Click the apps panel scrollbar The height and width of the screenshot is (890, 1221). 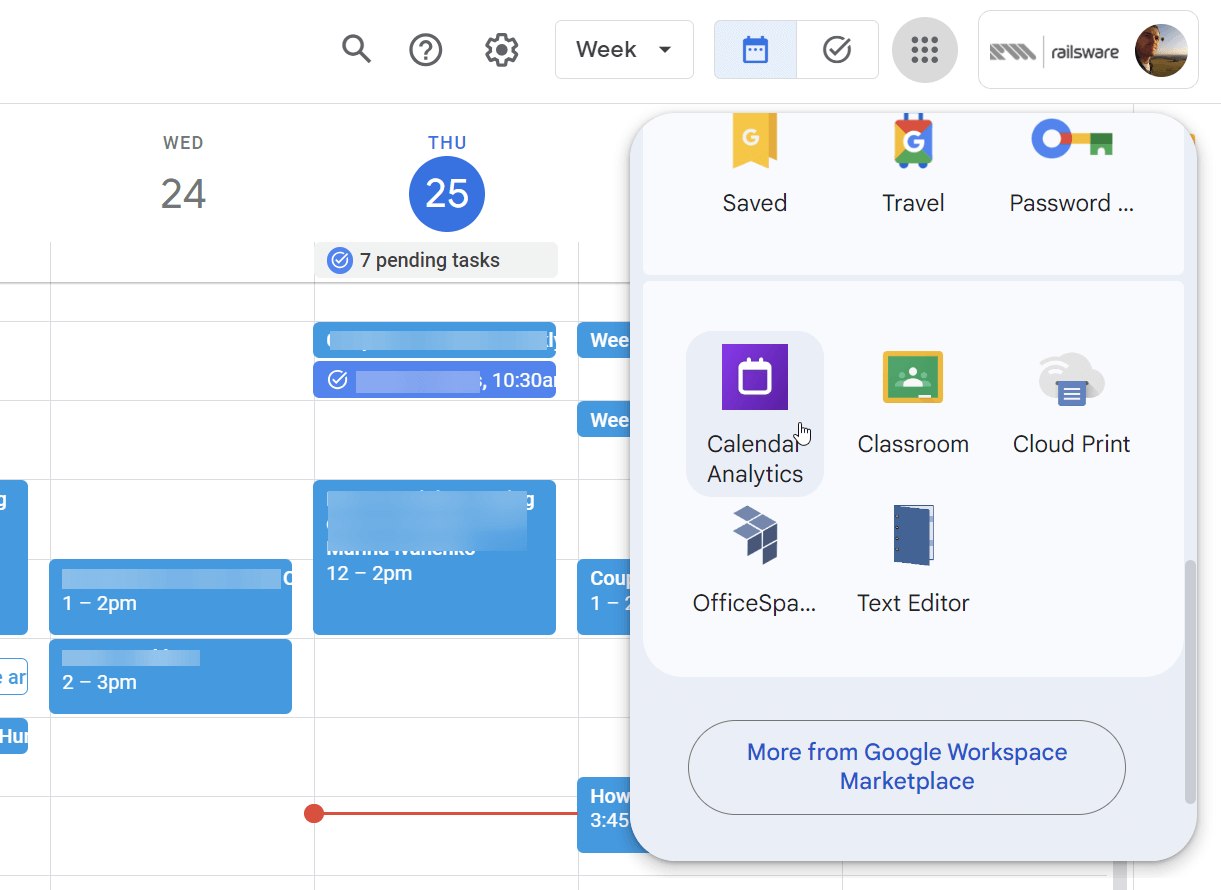pos(1190,683)
